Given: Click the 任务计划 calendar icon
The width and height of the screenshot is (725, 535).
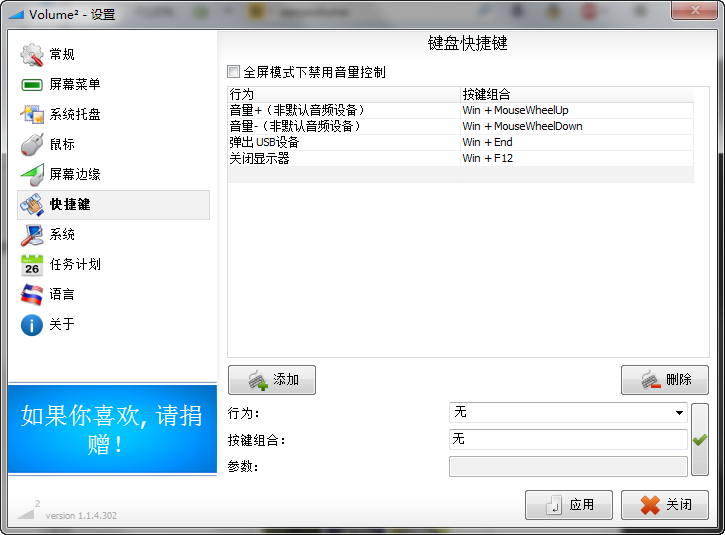Looking at the screenshot, I should [x=31, y=265].
